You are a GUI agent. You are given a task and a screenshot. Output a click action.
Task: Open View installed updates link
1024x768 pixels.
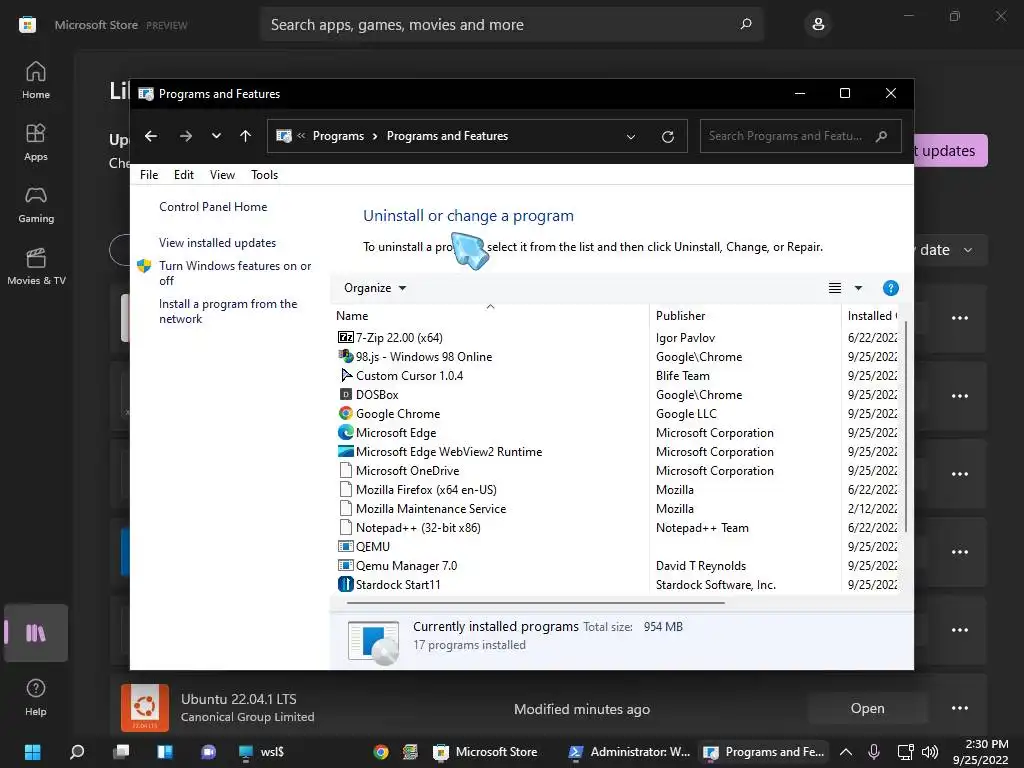click(x=217, y=243)
